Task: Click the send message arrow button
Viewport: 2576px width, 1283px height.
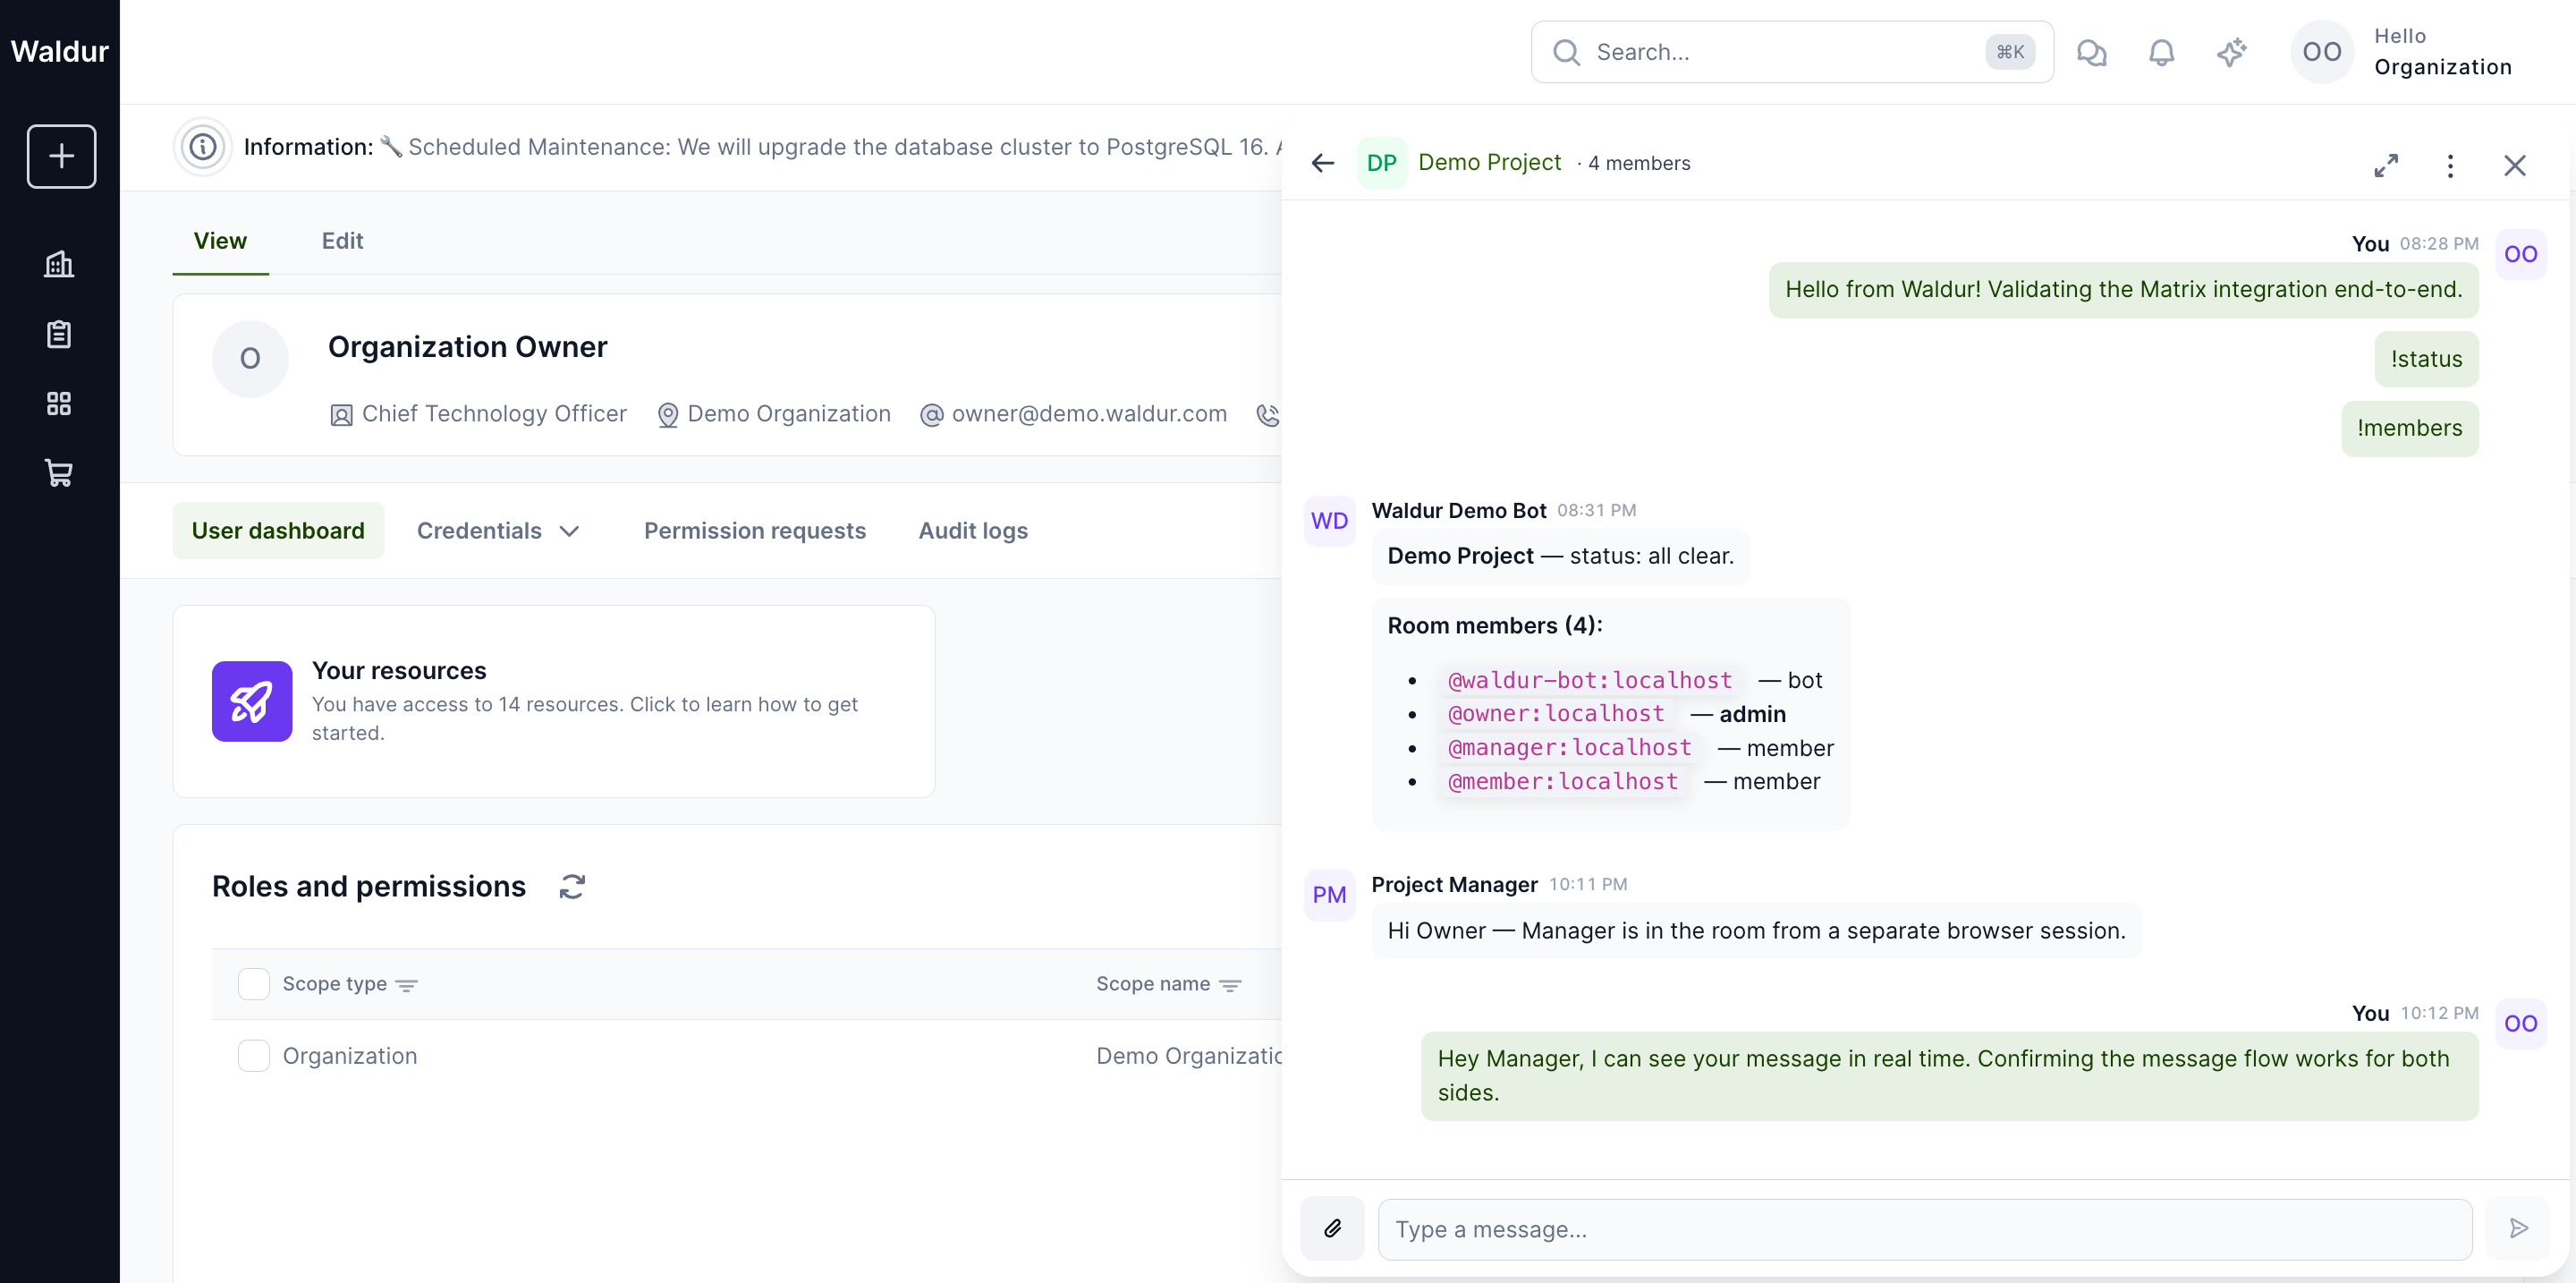Action: click(2518, 1228)
